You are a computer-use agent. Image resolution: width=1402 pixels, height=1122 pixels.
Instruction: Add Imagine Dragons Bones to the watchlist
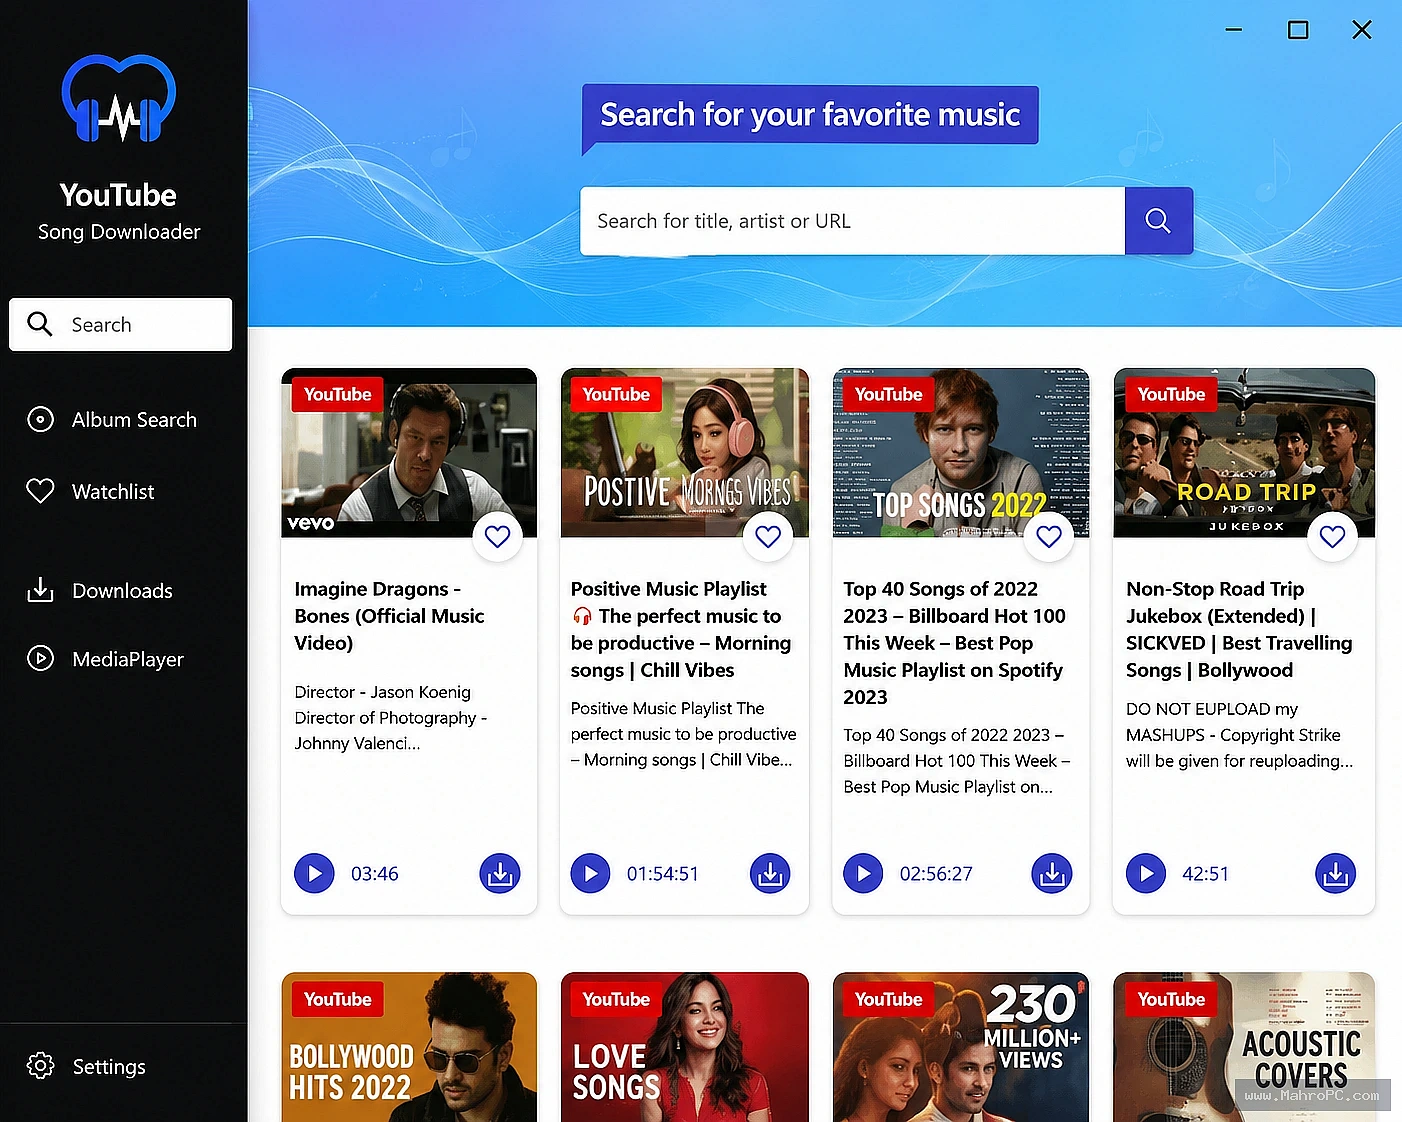coord(497,536)
